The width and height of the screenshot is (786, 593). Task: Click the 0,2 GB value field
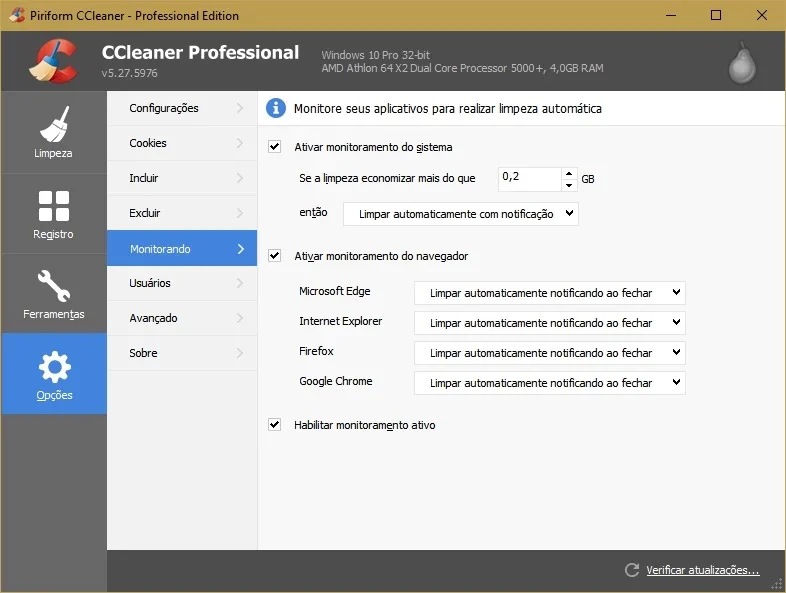click(x=529, y=179)
